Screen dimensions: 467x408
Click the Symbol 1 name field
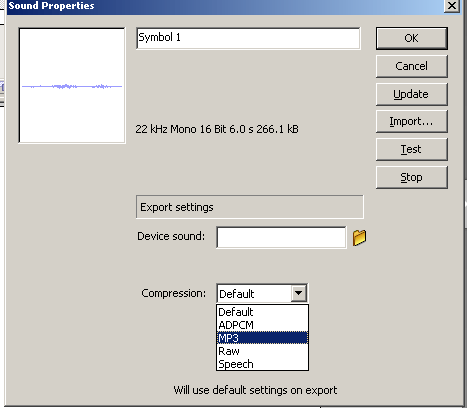(248, 38)
